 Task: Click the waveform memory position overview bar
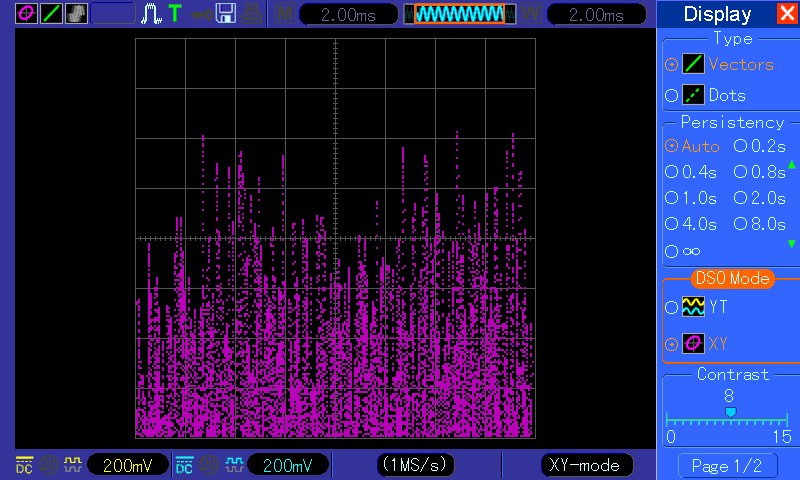click(460, 14)
